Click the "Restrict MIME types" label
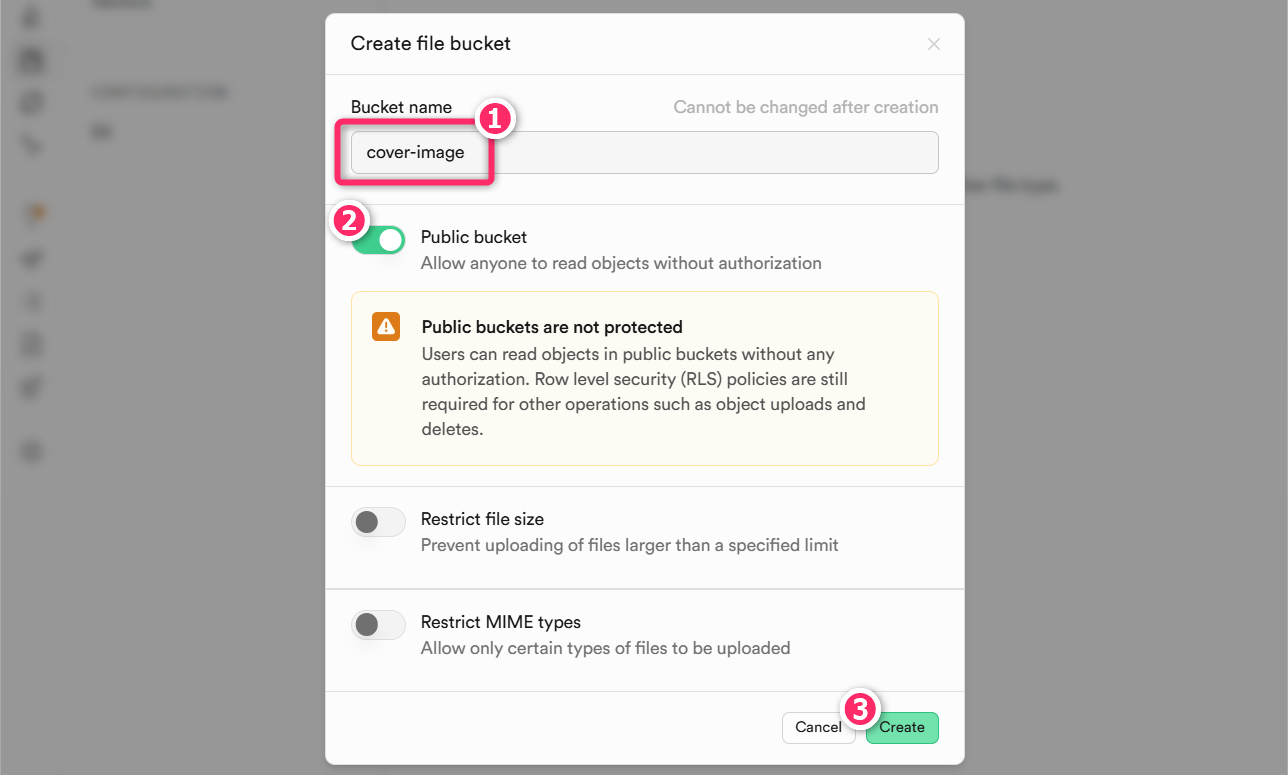1288x775 pixels. 500,622
